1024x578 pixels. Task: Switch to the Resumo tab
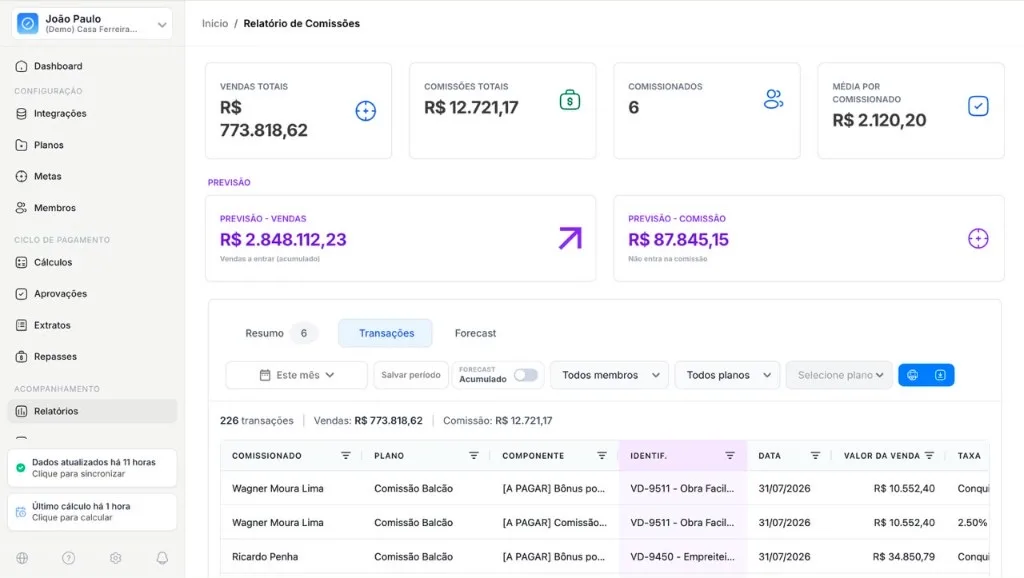(x=279, y=333)
